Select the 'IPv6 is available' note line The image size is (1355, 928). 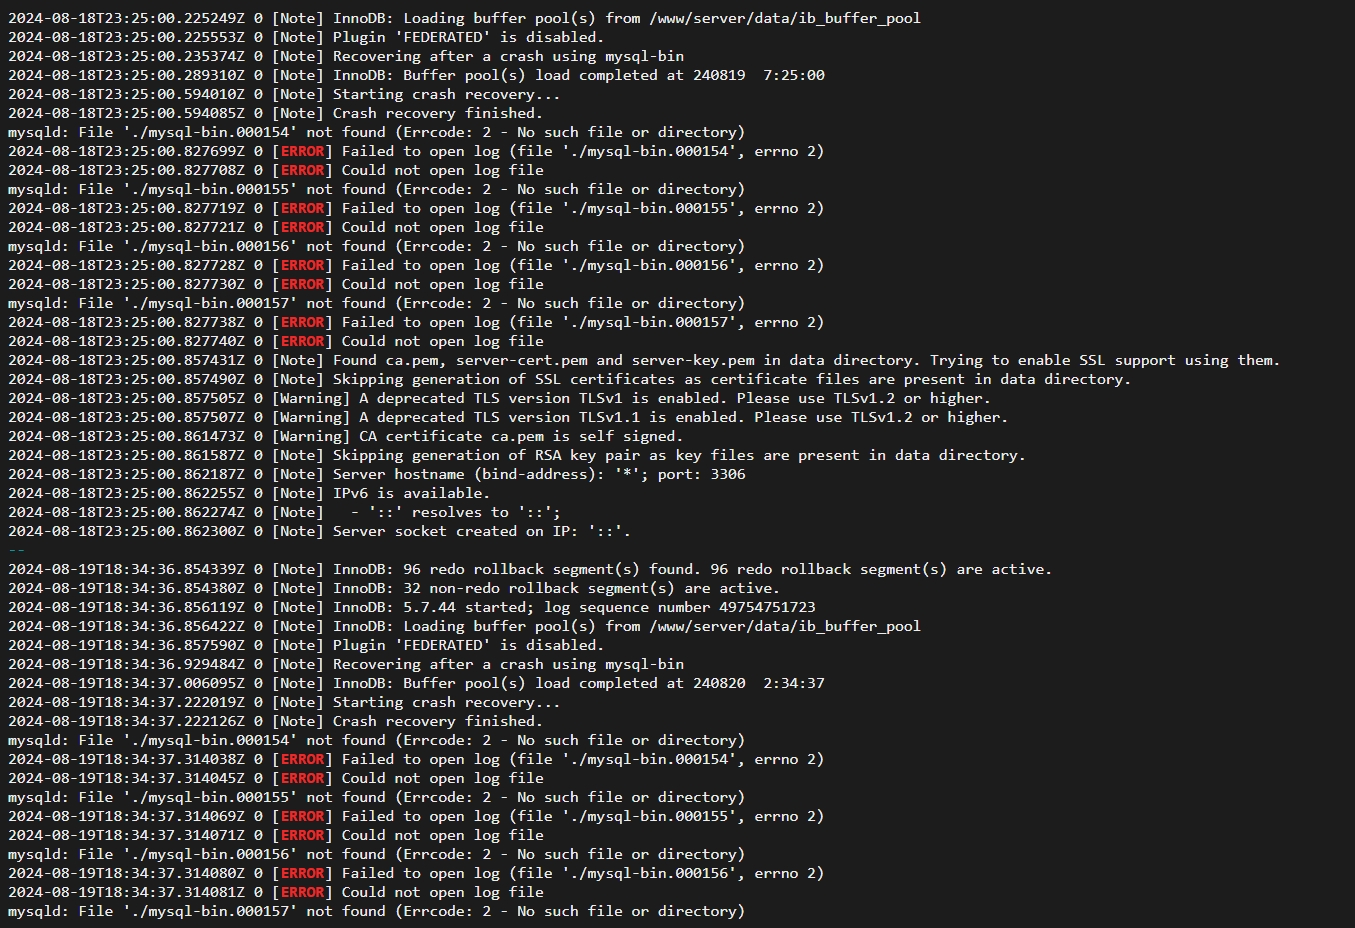click(249, 493)
